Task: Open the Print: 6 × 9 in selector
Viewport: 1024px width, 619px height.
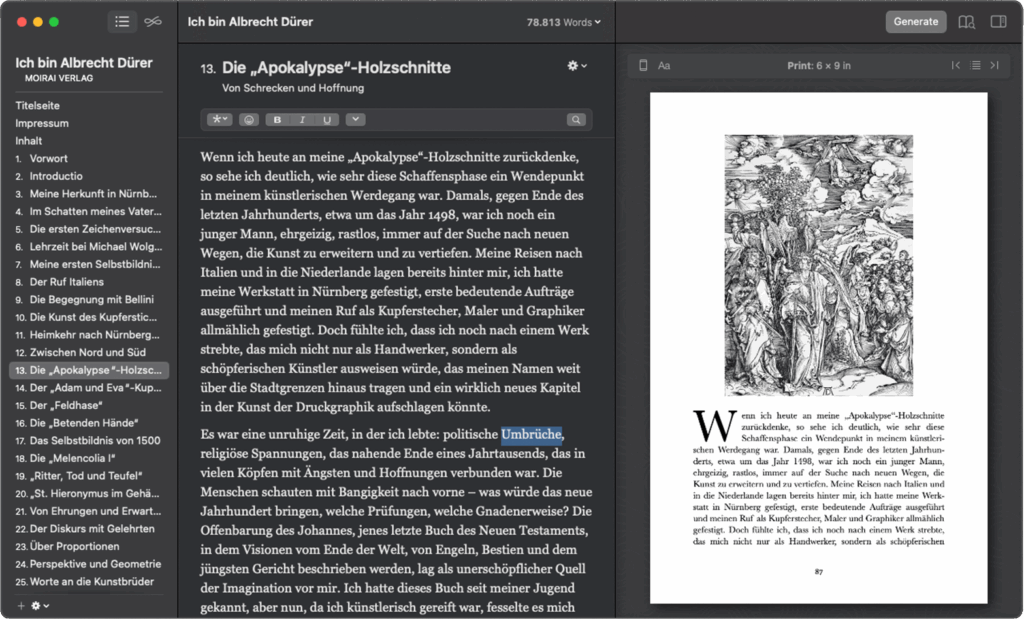Action: coord(818,65)
